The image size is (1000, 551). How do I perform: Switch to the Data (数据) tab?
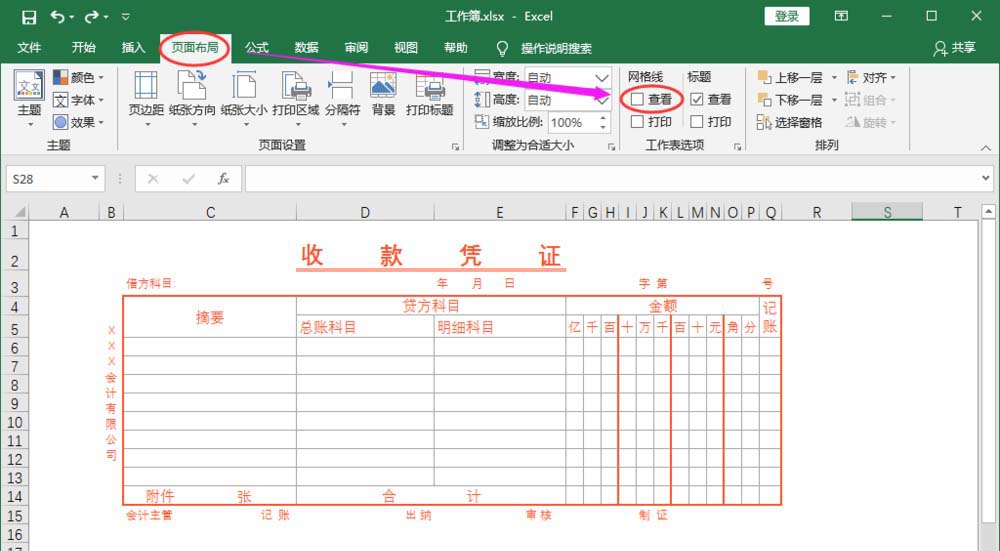pos(307,48)
